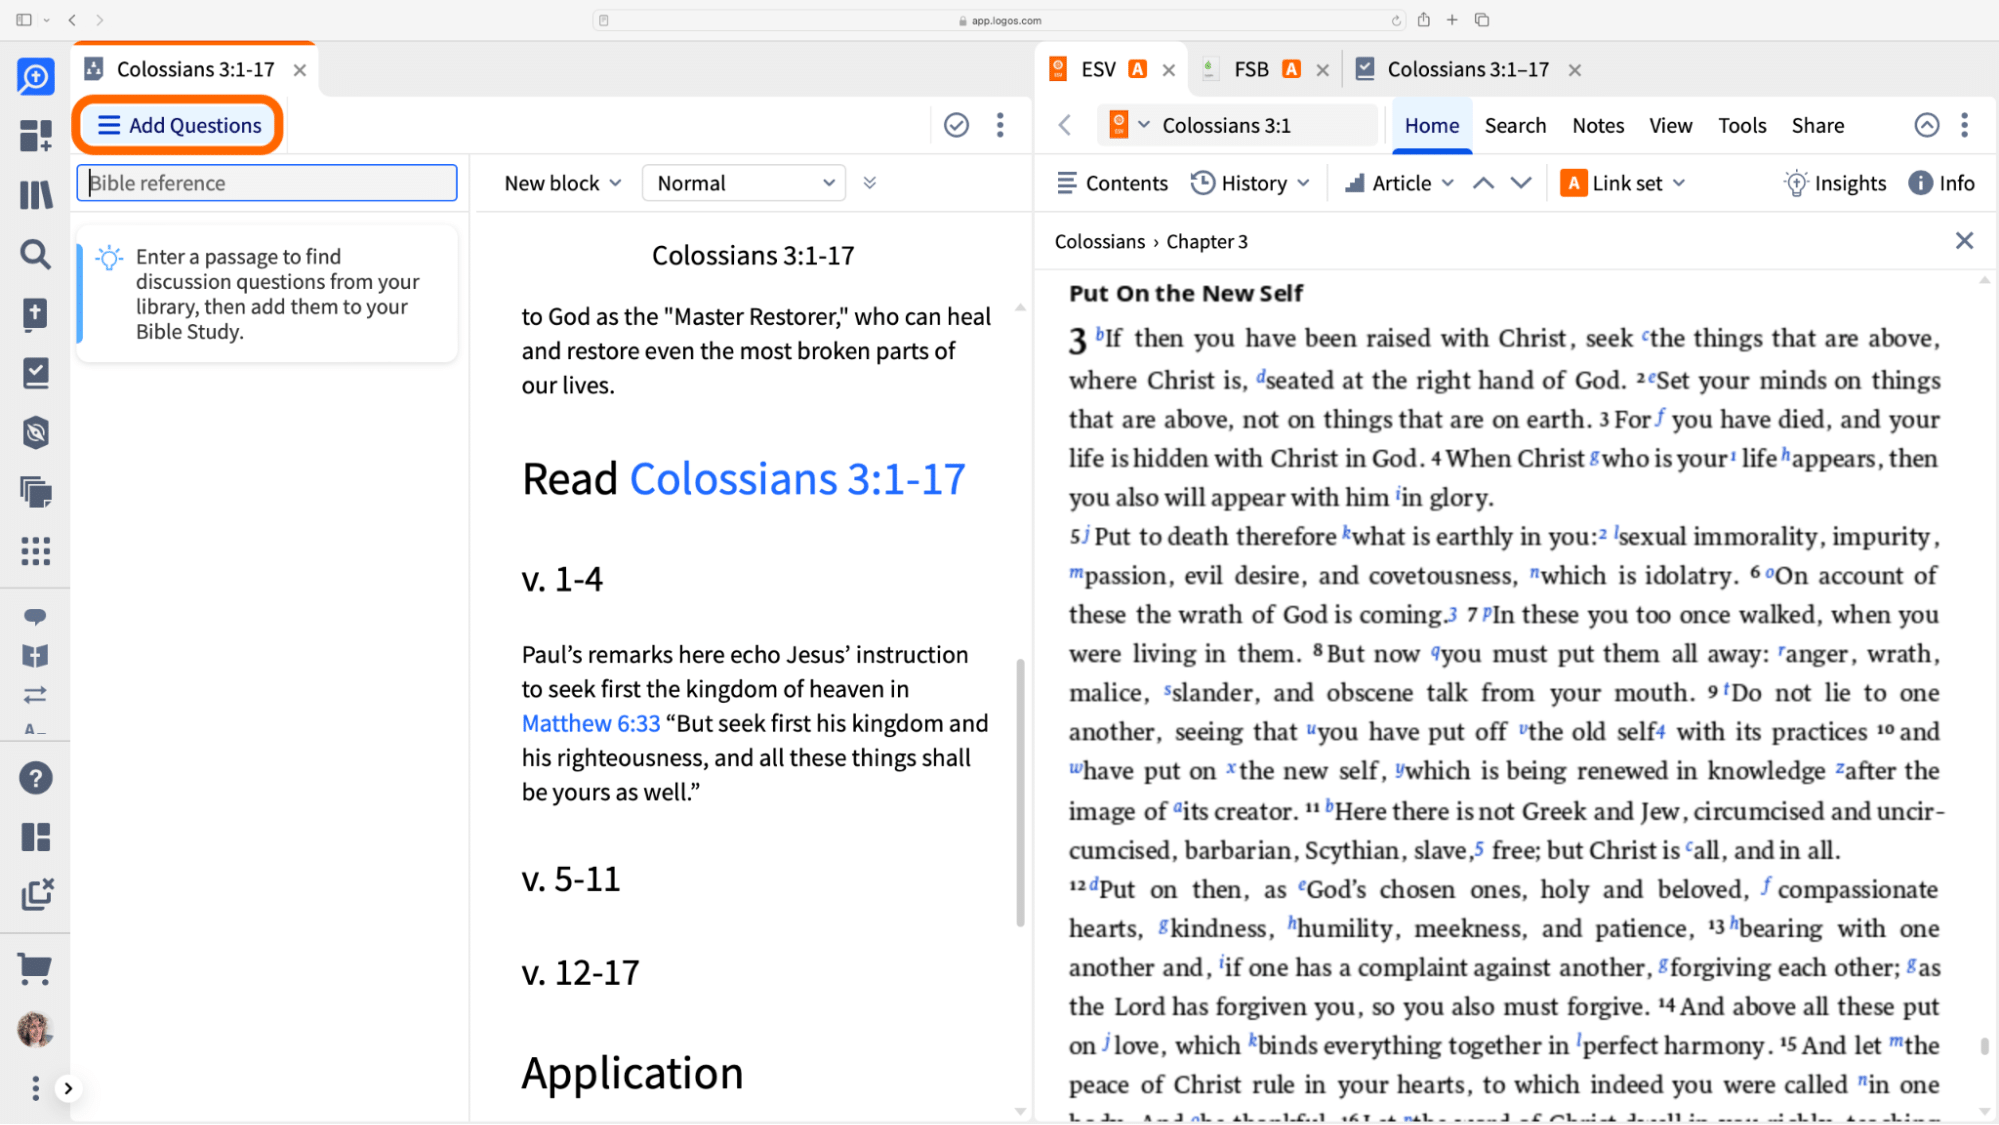Open the apps grid icon in sidebar
1999x1125 pixels.
pos(35,550)
